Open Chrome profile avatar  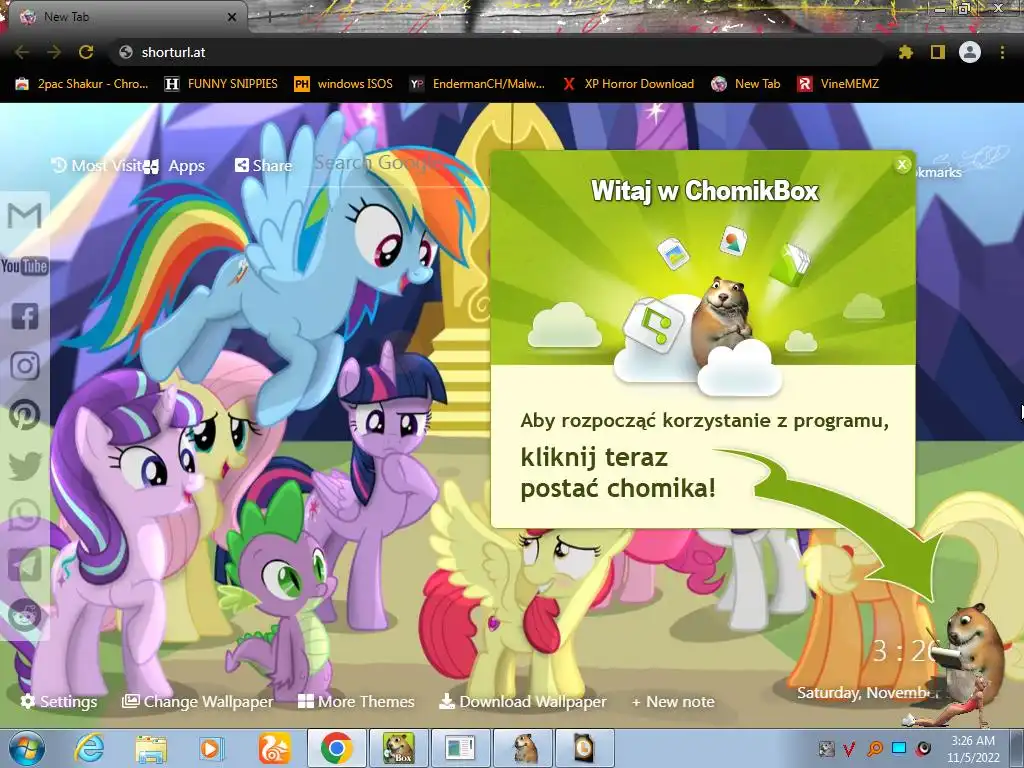(970, 52)
